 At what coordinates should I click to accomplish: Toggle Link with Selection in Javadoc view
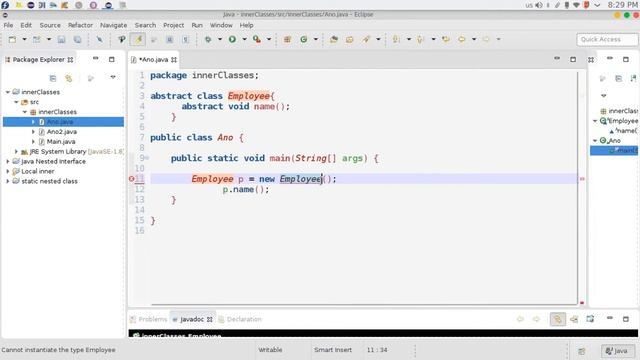point(558,319)
